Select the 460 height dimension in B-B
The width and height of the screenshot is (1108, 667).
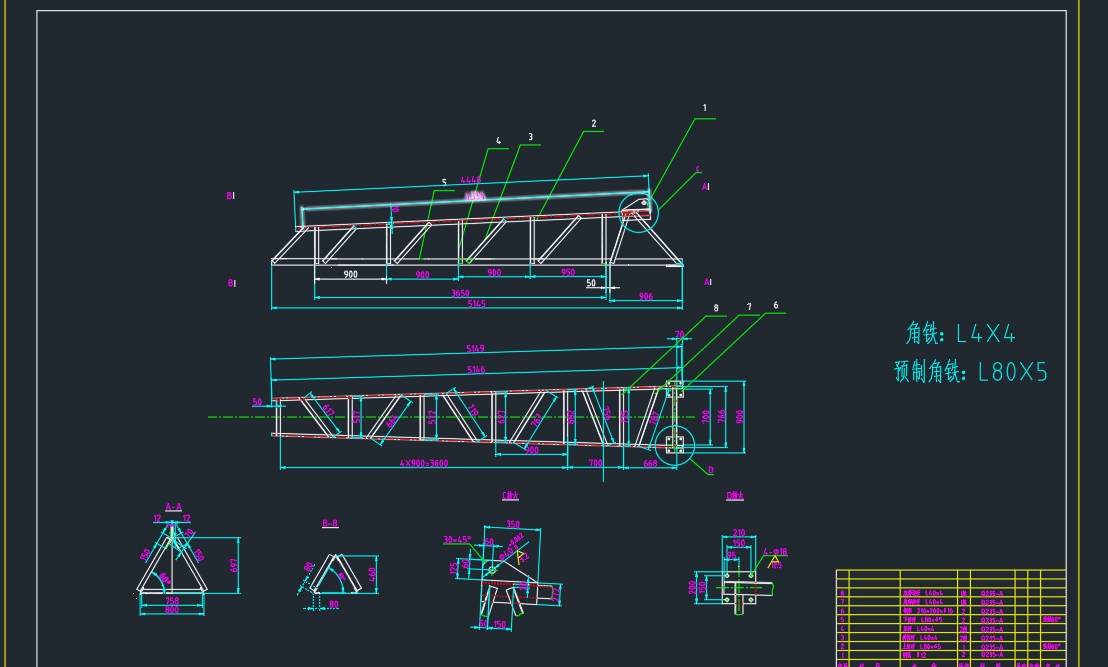pyautogui.click(x=372, y=576)
